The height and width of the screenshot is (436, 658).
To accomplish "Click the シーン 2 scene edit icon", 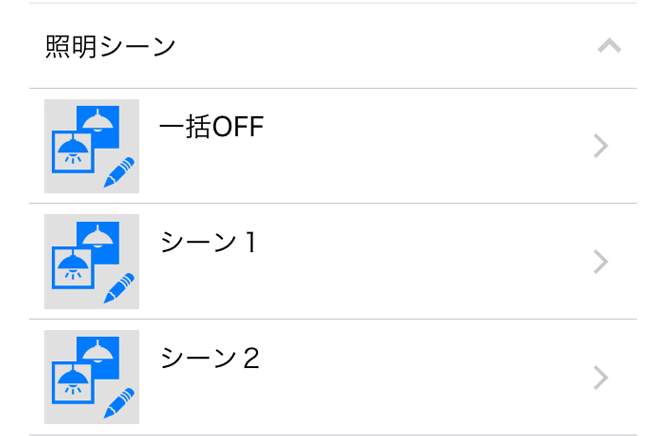I will click(92, 377).
